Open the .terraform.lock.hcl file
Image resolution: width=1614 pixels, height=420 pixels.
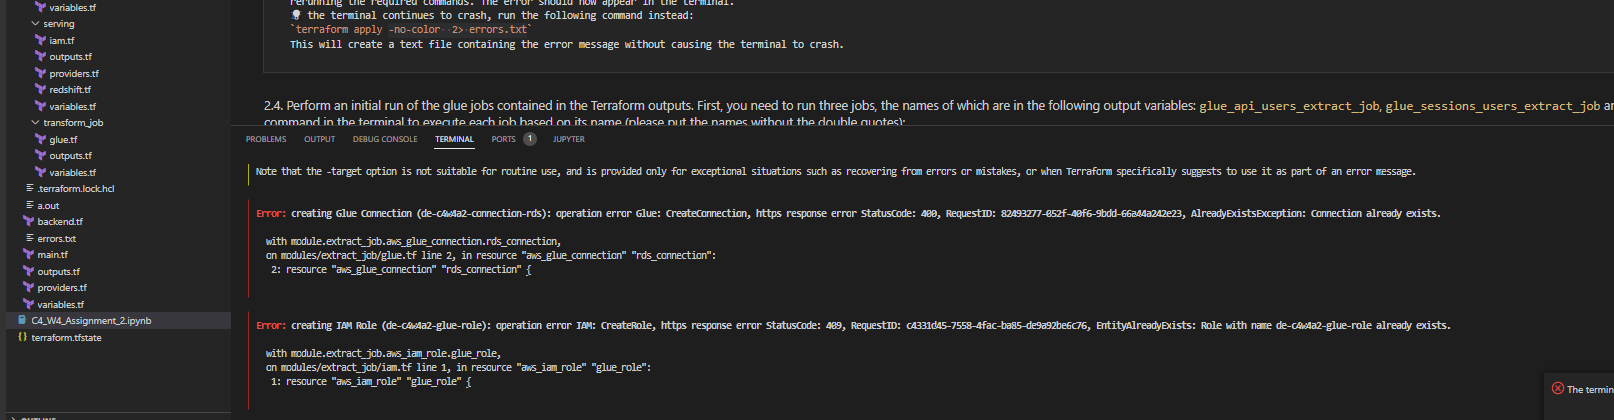[75, 188]
